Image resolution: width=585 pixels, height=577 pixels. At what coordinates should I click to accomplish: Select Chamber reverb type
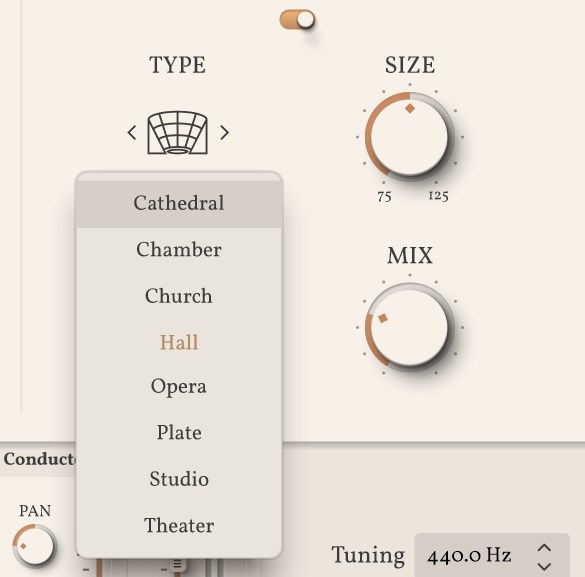click(x=179, y=250)
